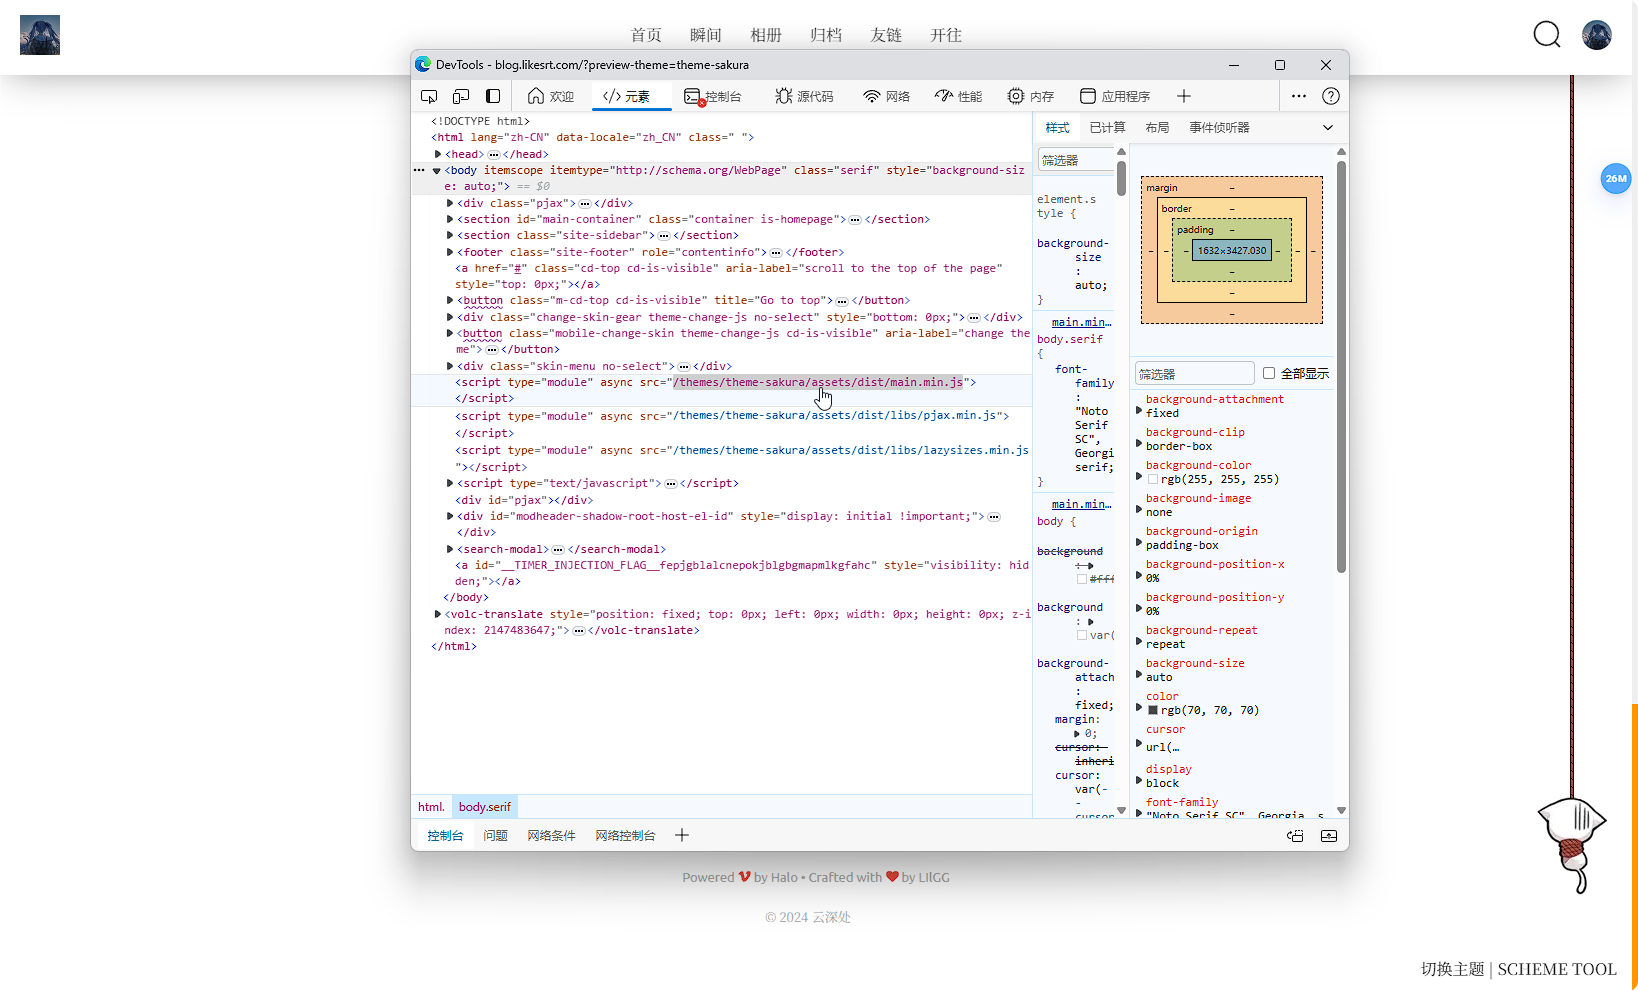Expand the display computed property
1638x991 pixels.
click(1139, 780)
